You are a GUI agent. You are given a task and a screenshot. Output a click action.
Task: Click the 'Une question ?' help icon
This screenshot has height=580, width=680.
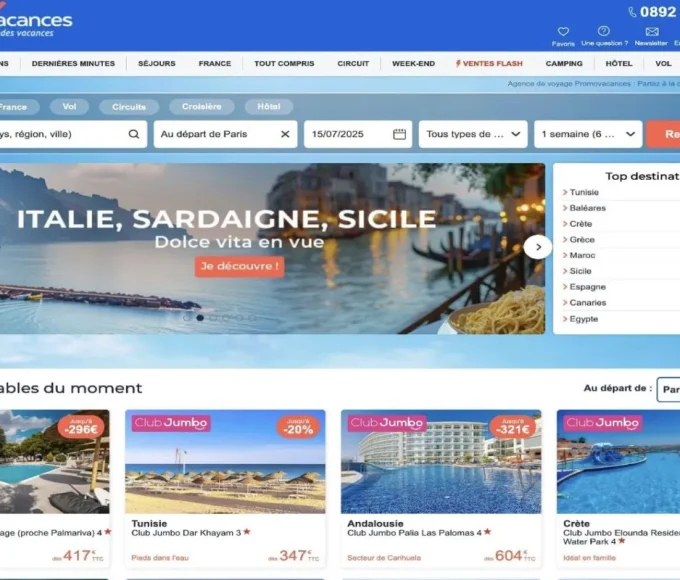tap(604, 31)
